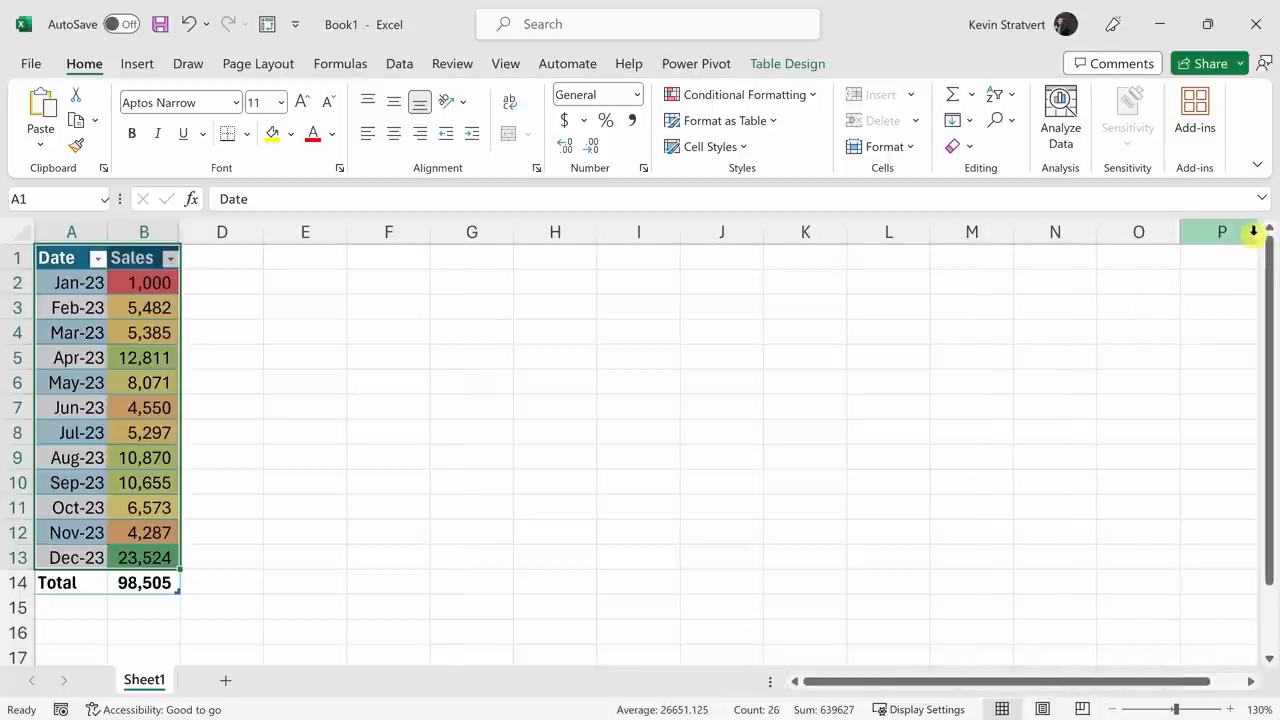Viewport: 1280px width, 720px height.
Task: Switch to the Formulas tab
Action: point(340,63)
